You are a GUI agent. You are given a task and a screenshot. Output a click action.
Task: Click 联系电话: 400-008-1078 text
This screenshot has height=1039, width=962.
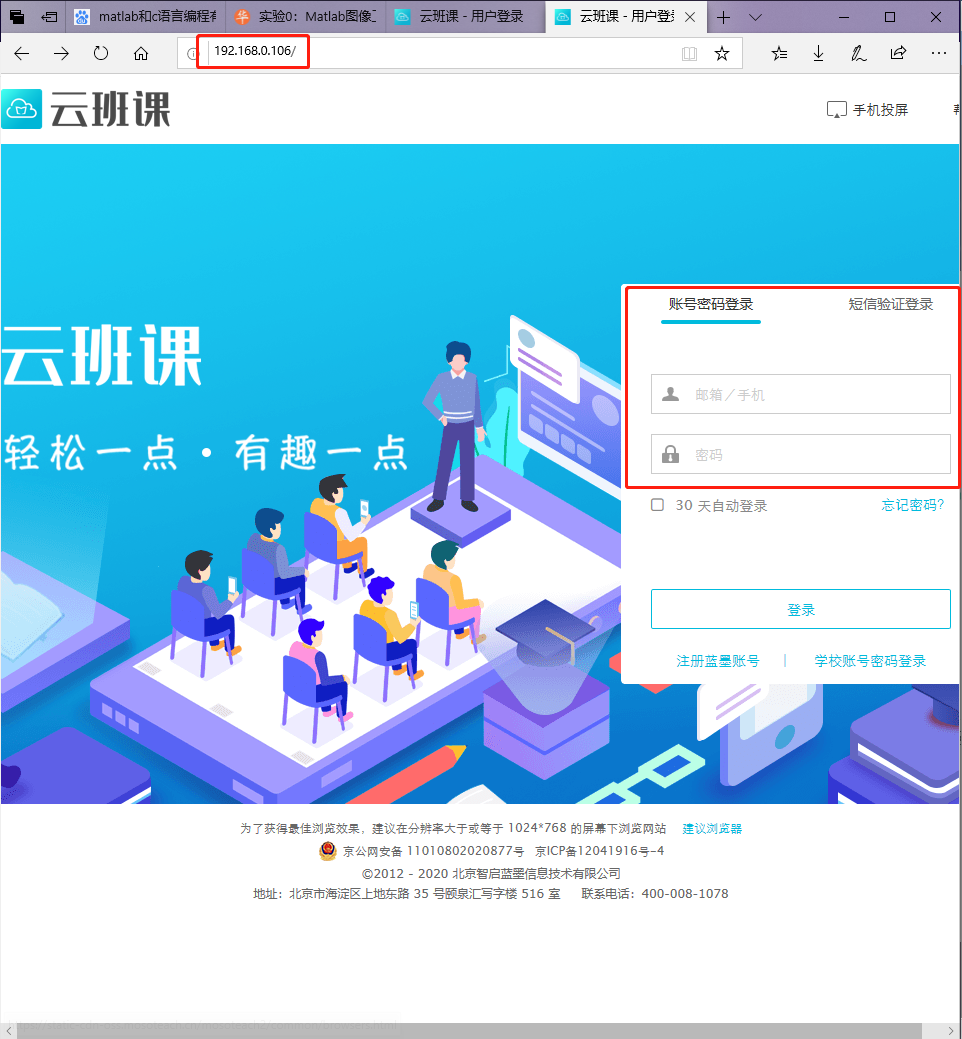(x=655, y=893)
